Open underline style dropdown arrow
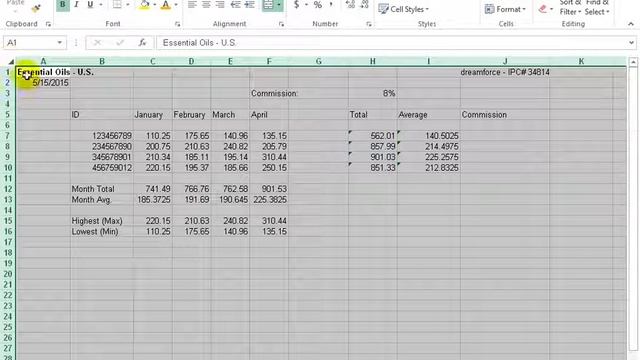Image resolution: width=640 pixels, height=360 pixels. (x=101, y=4)
